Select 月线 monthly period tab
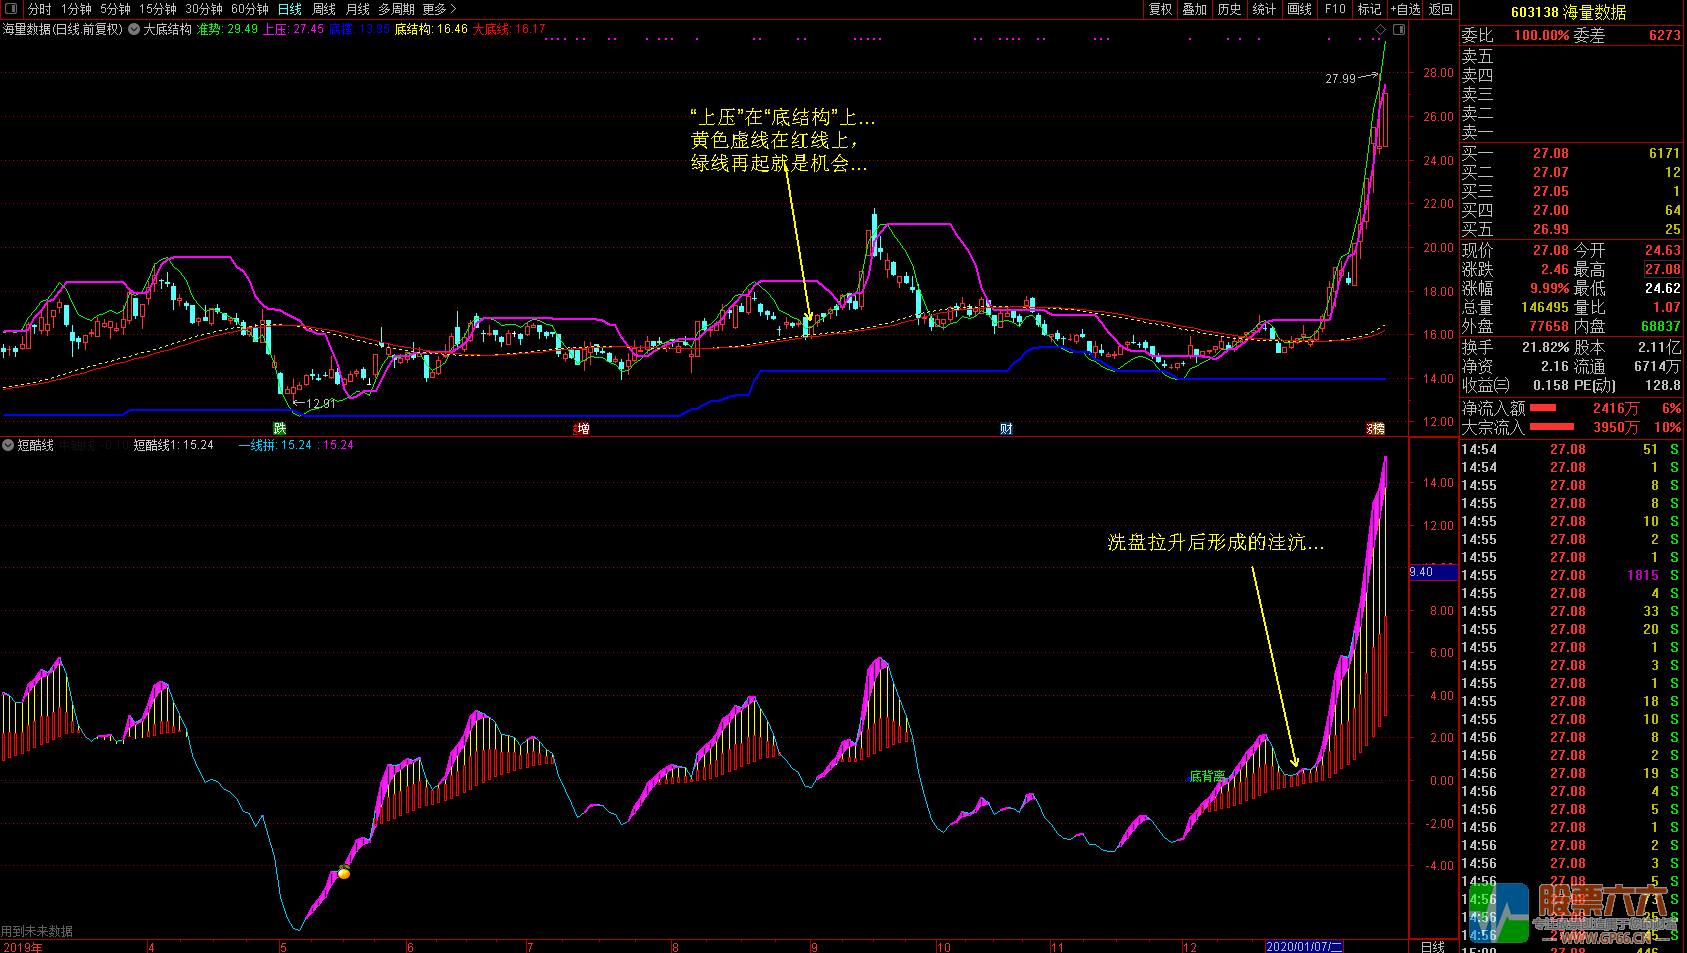The width and height of the screenshot is (1687, 953). 358,9
